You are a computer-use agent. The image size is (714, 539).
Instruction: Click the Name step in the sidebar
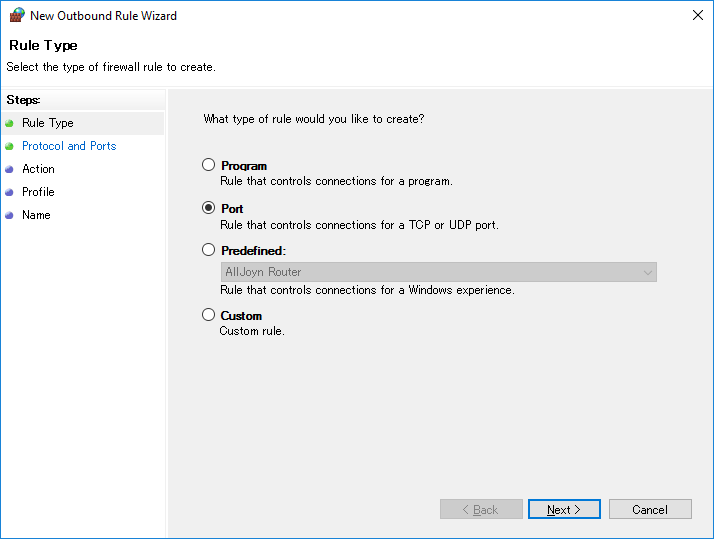pos(36,215)
